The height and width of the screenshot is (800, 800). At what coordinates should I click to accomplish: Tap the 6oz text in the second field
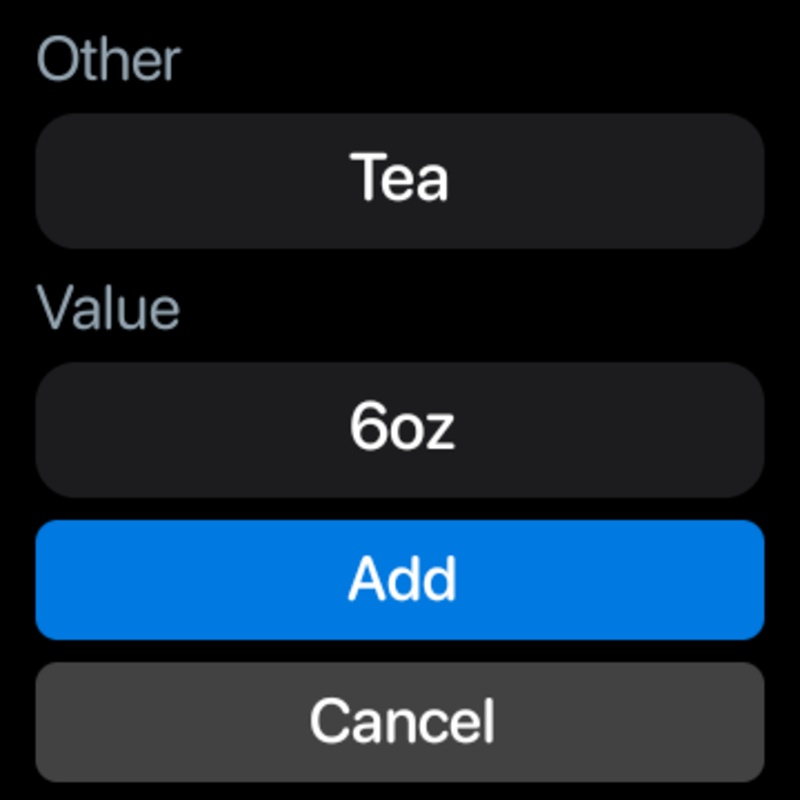(x=402, y=428)
